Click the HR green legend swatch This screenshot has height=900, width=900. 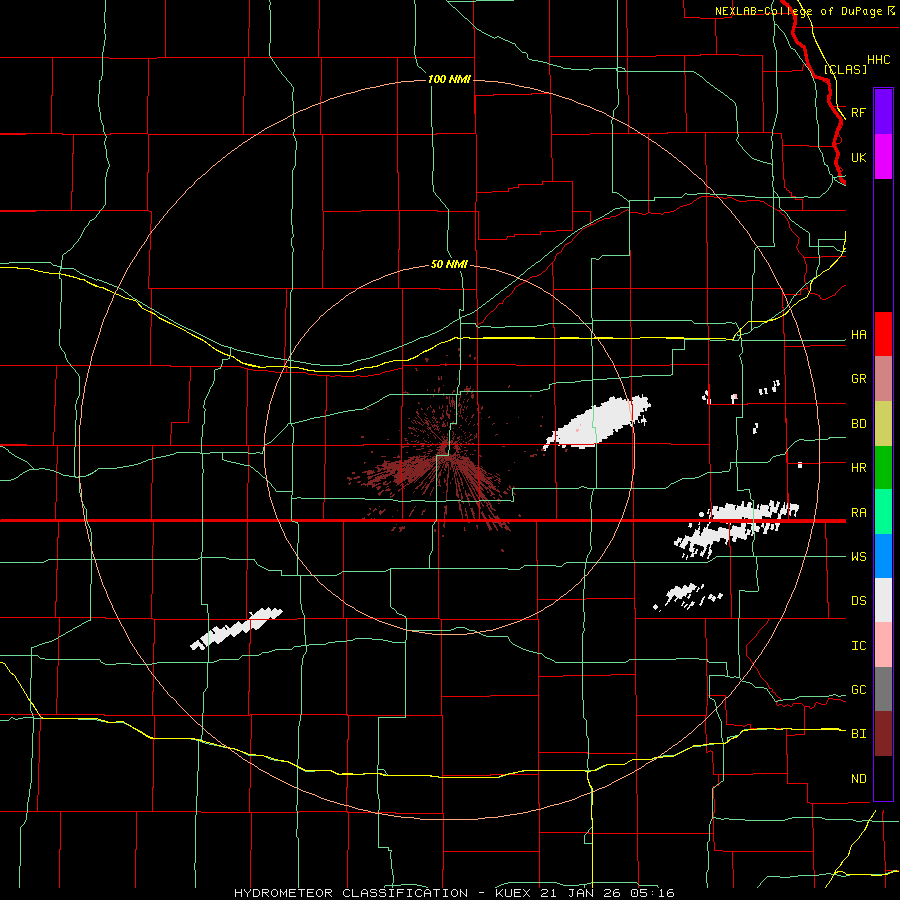883,468
